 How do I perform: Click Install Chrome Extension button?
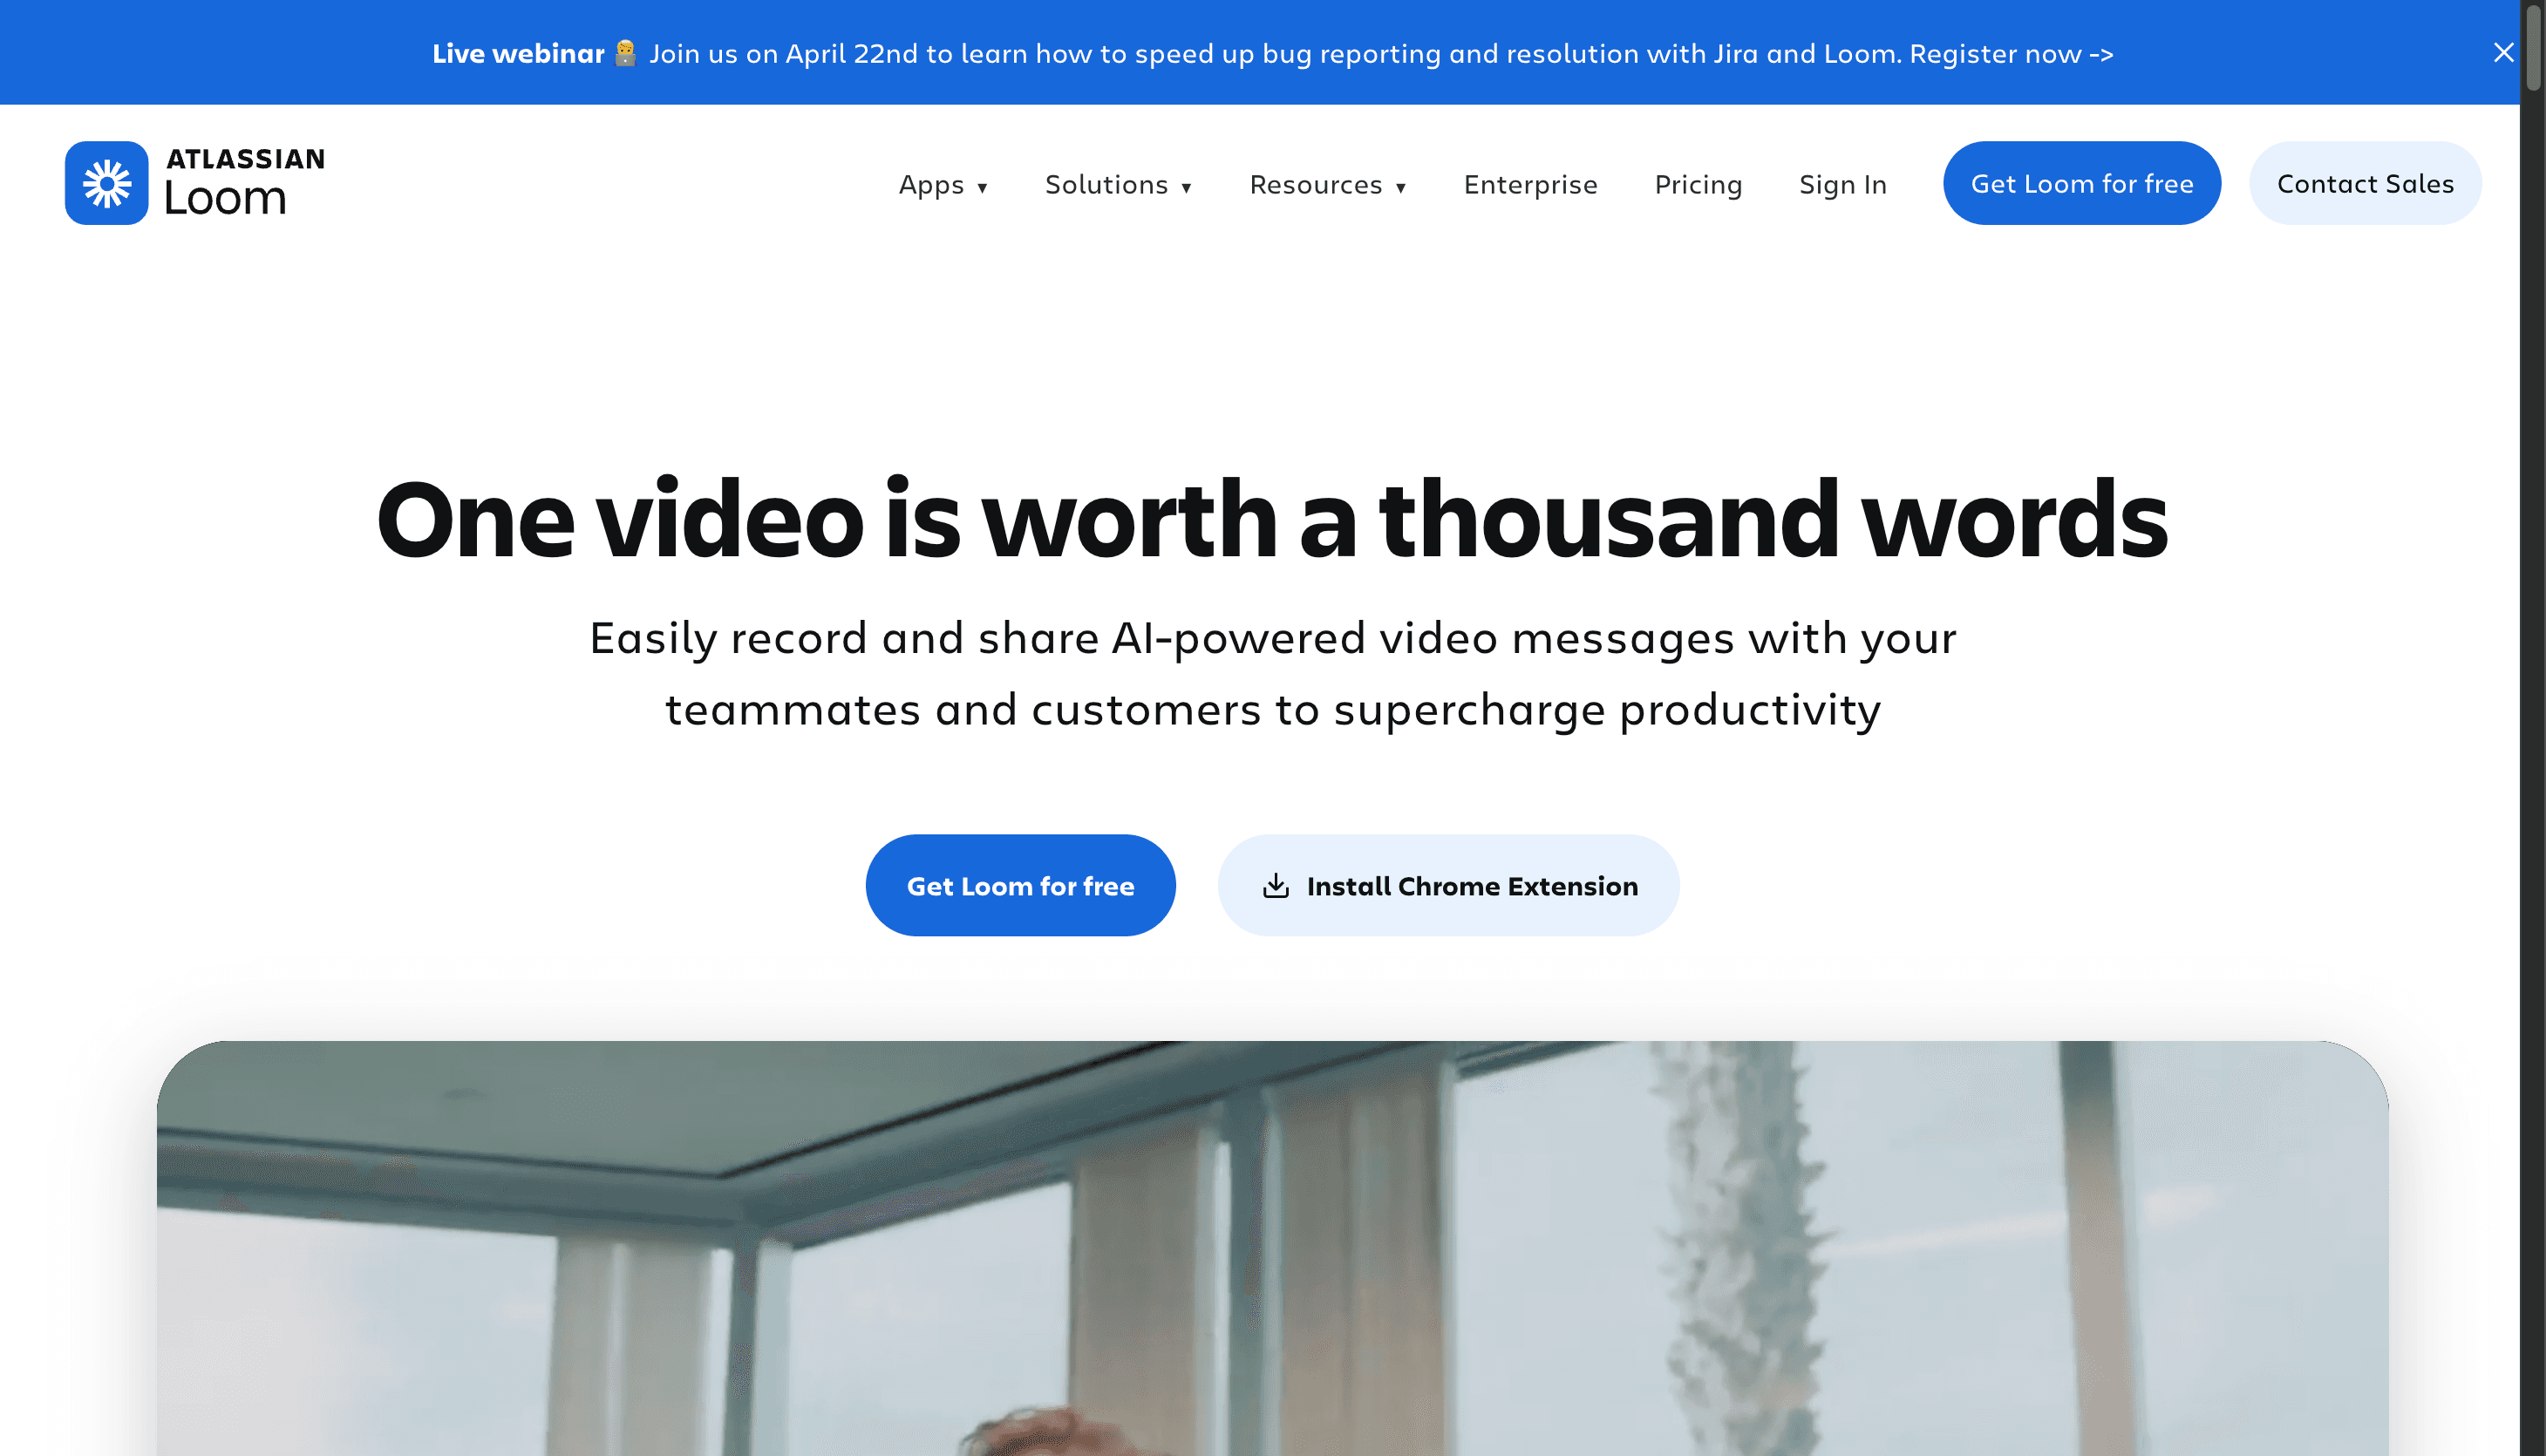(1448, 885)
